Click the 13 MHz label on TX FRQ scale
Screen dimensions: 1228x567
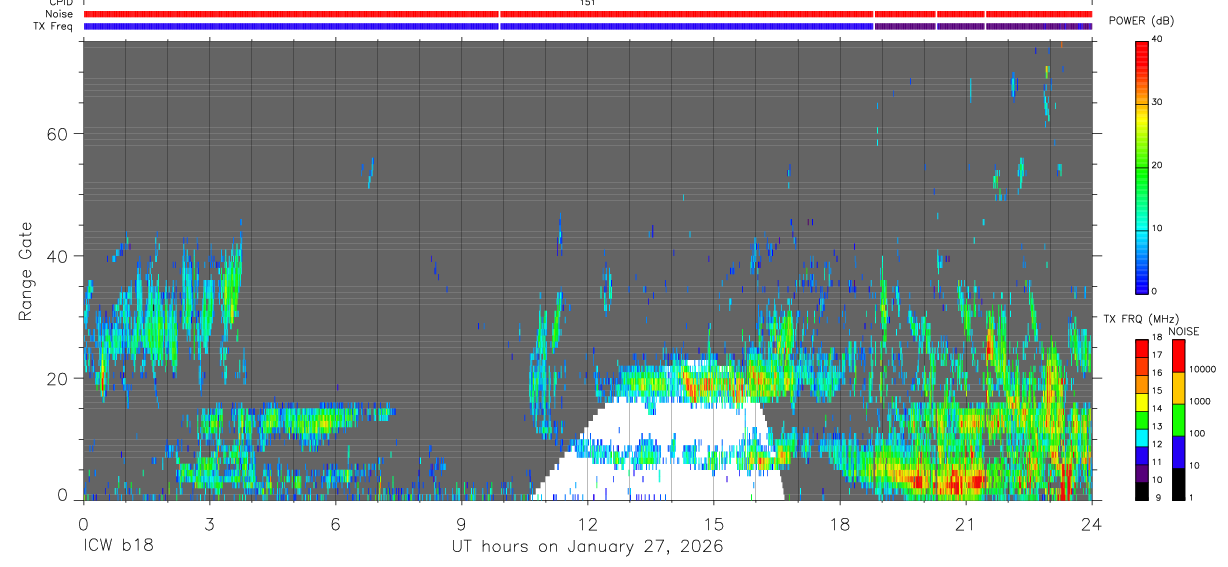pyautogui.click(x=1155, y=426)
